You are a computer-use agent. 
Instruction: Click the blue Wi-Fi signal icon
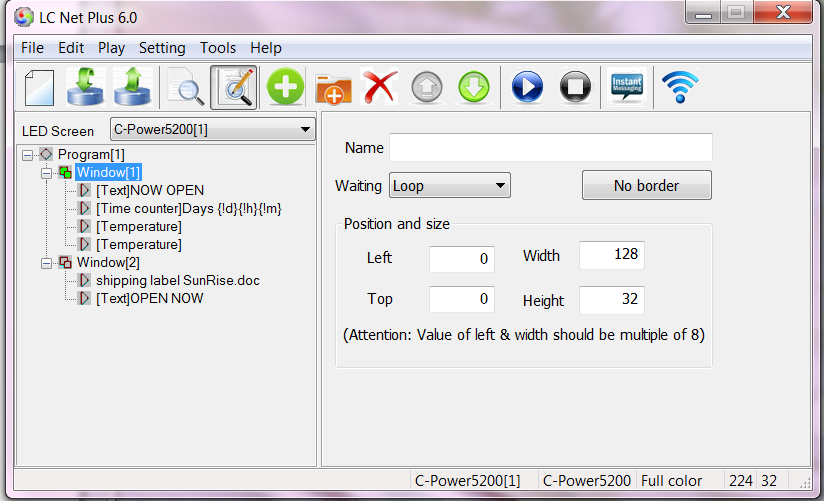(680, 87)
